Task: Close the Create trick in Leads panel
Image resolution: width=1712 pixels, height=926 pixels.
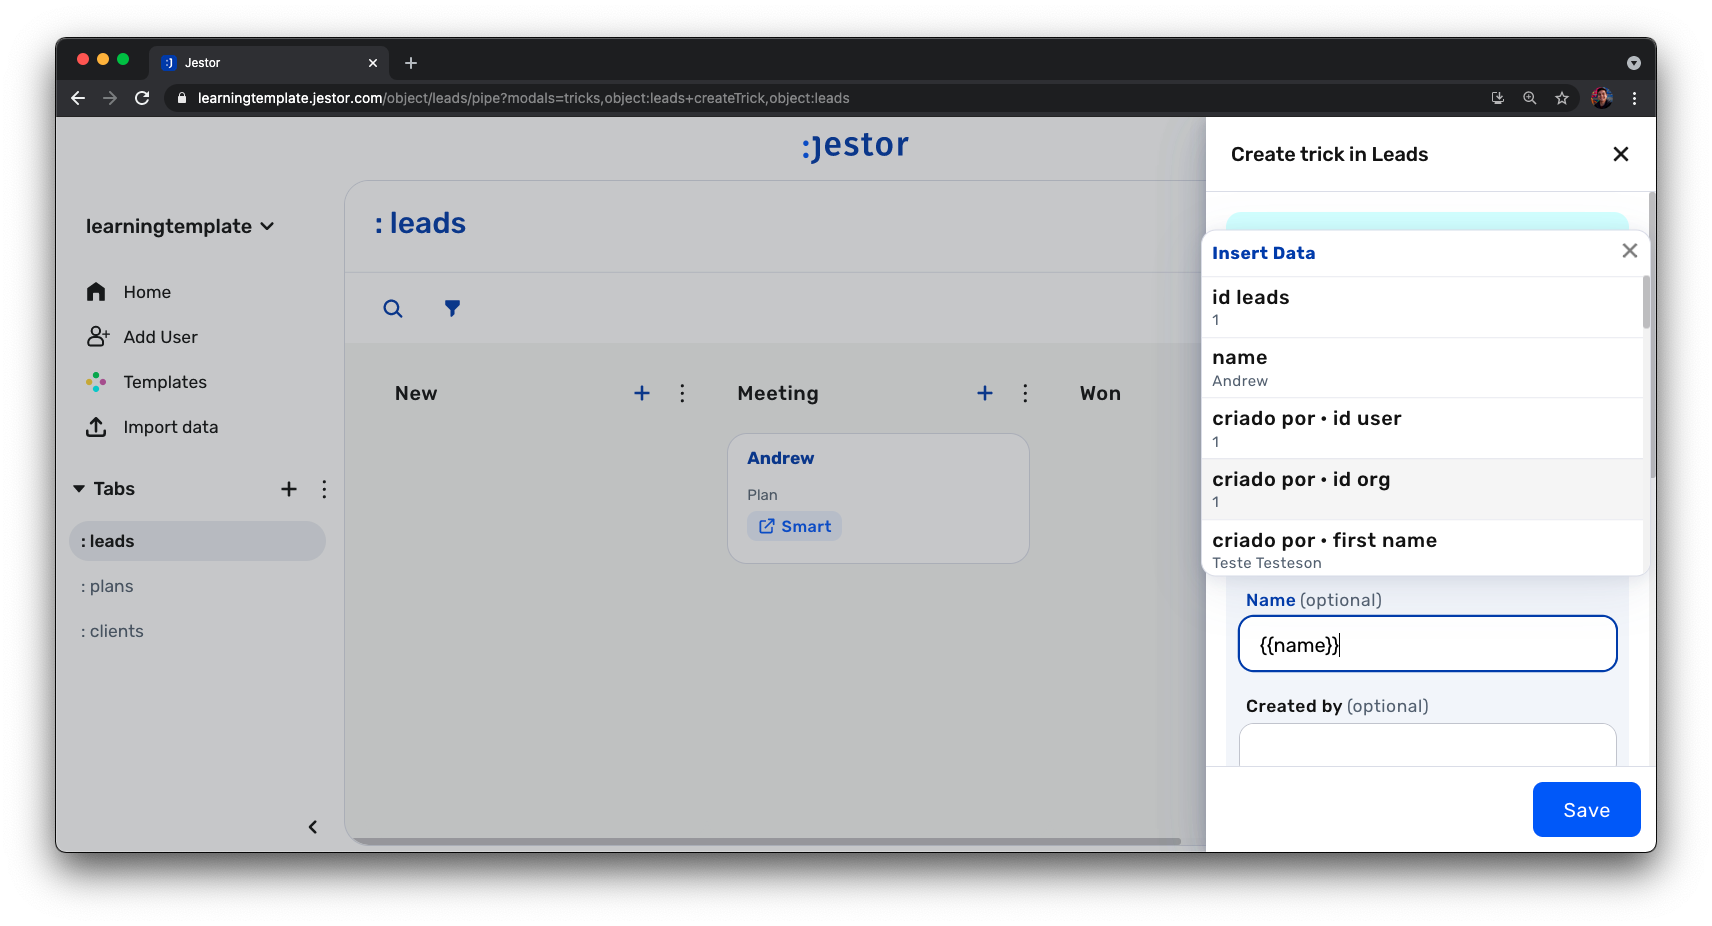Action: point(1621,154)
